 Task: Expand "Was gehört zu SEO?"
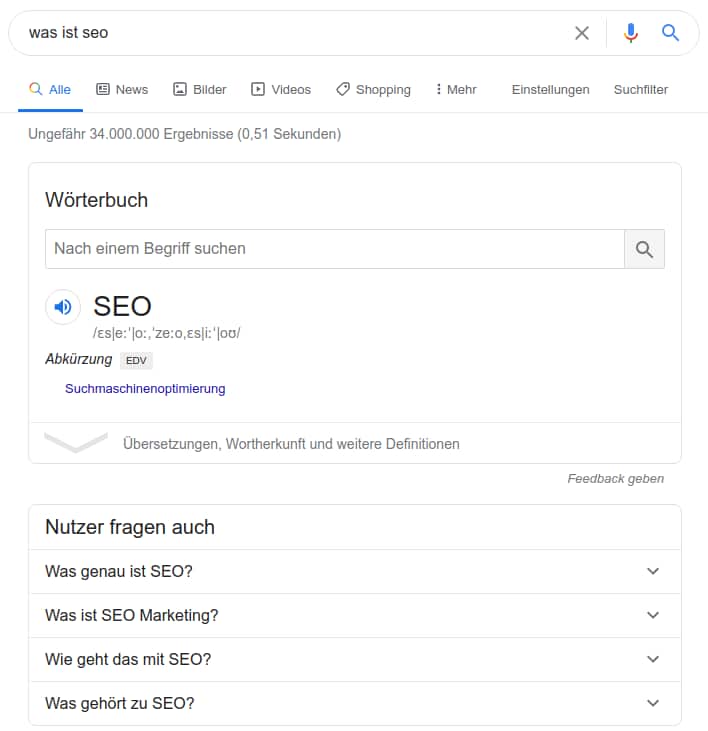(x=355, y=704)
